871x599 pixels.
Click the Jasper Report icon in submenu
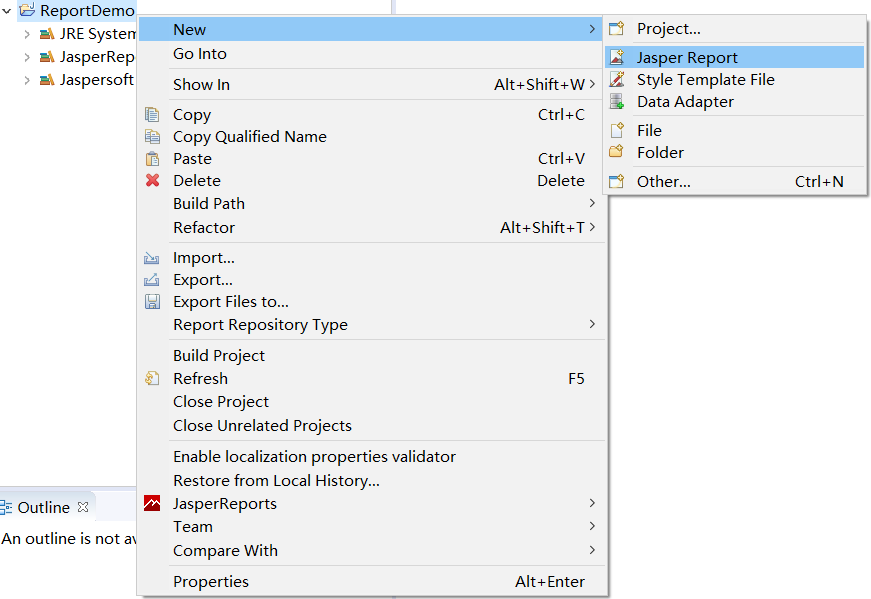pos(617,58)
